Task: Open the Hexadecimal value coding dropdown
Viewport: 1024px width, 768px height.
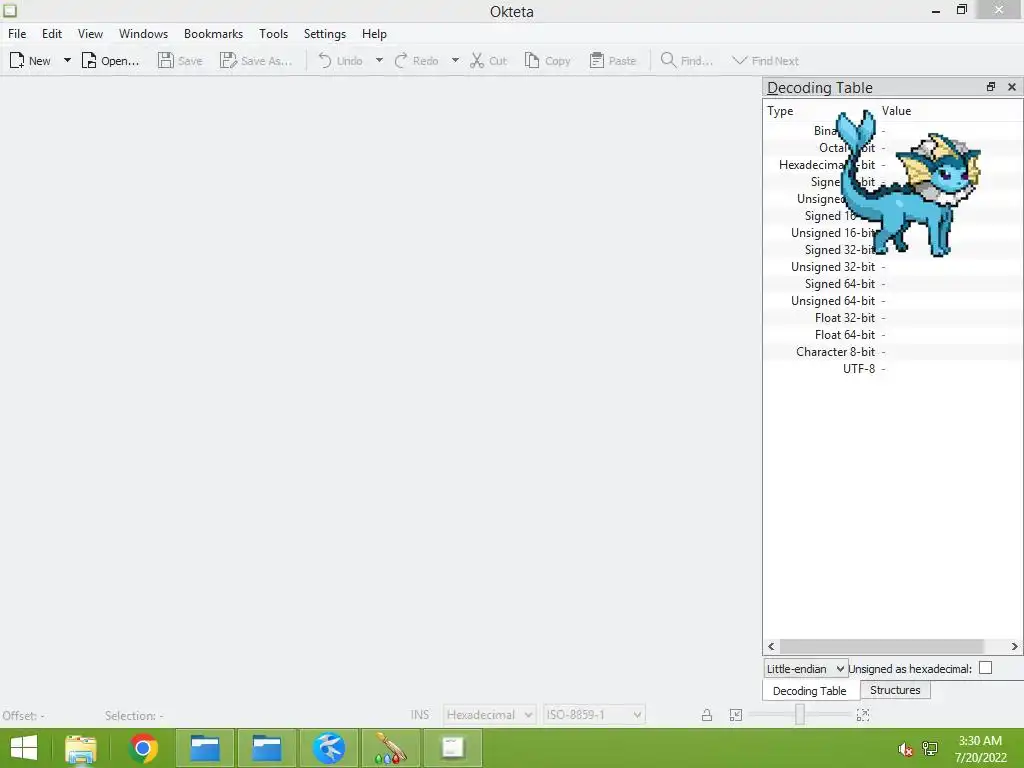Action: 489,715
